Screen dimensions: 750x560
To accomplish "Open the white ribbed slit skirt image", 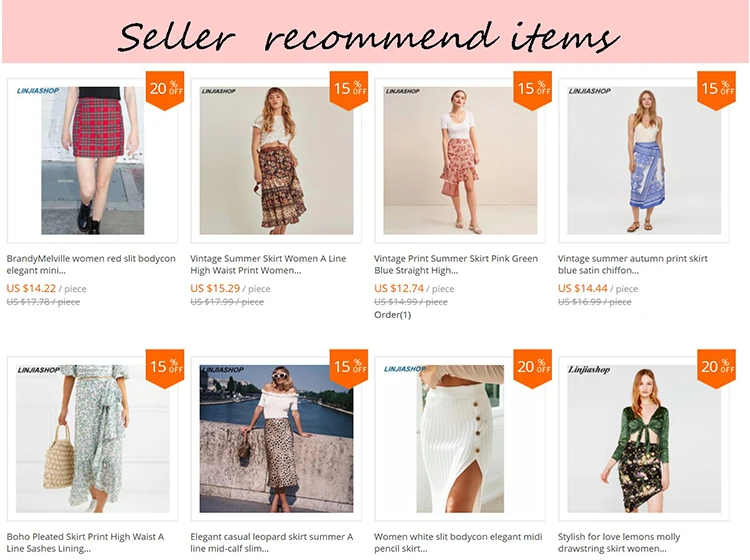I will point(460,439).
